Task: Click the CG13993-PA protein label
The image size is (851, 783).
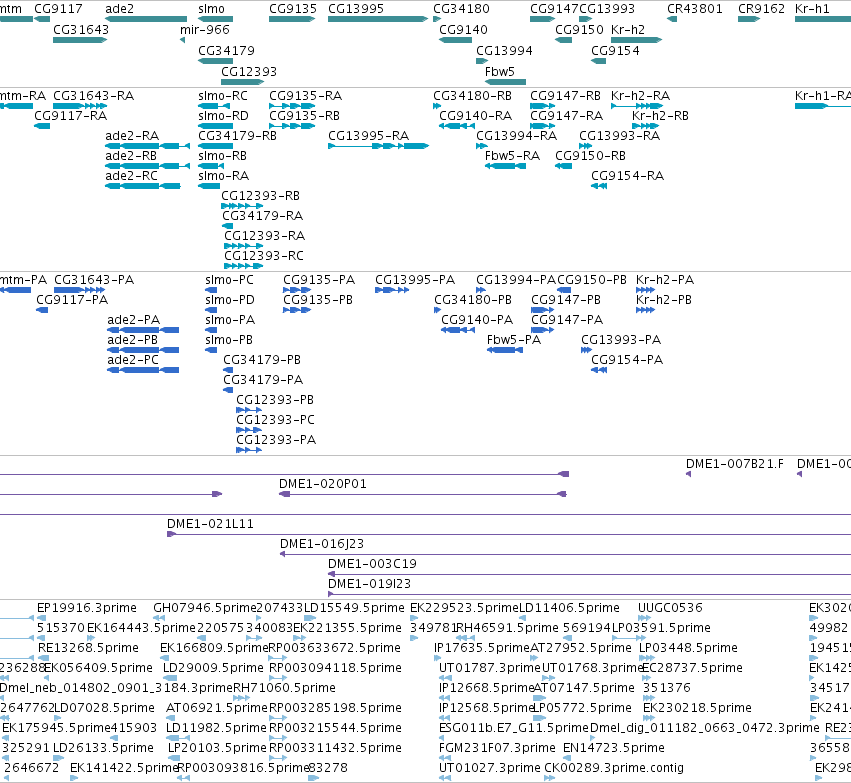Action: click(x=621, y=340)
